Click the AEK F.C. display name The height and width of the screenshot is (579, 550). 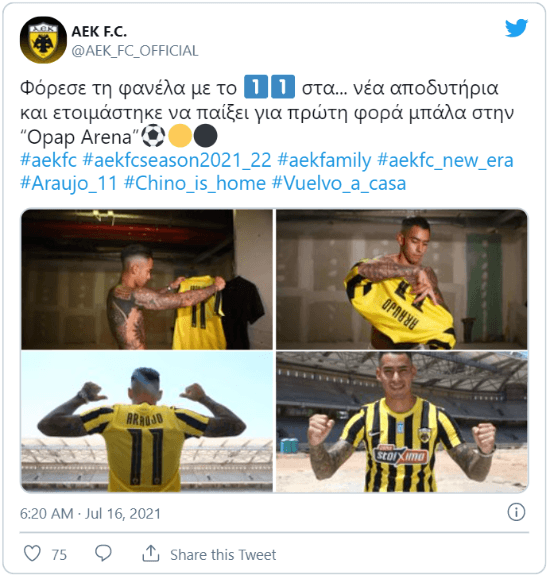[x=99, y=32]
